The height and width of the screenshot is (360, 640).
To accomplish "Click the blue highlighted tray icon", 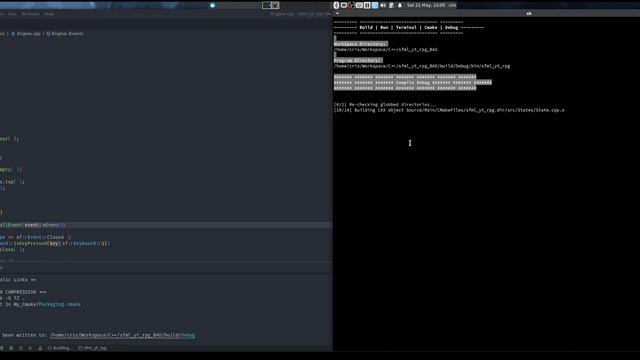I will 375,5.
